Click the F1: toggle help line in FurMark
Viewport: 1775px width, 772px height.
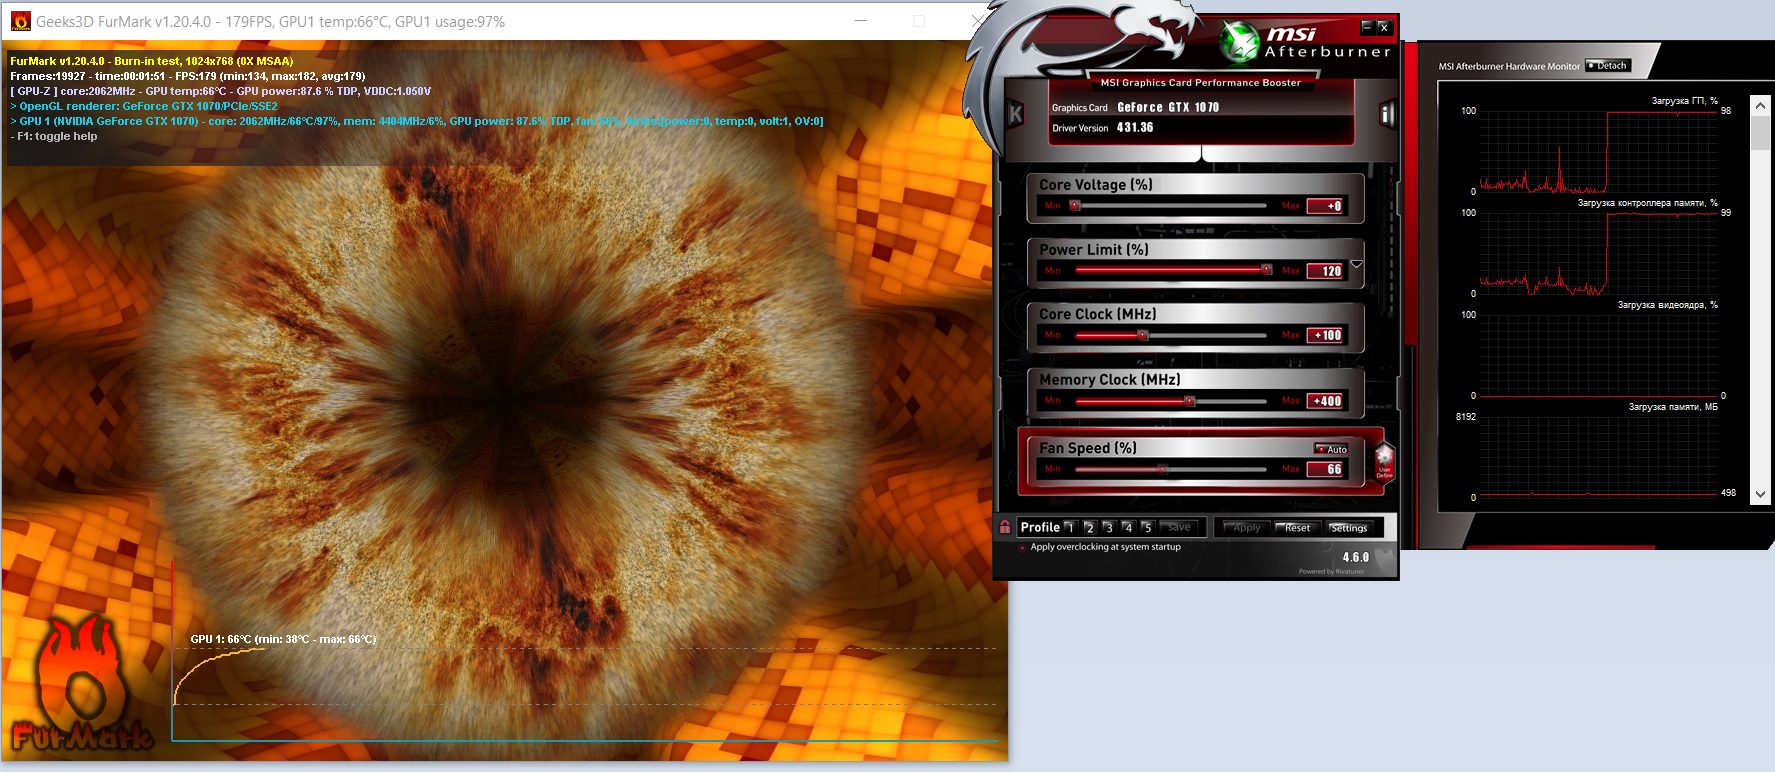coord(54,136)
